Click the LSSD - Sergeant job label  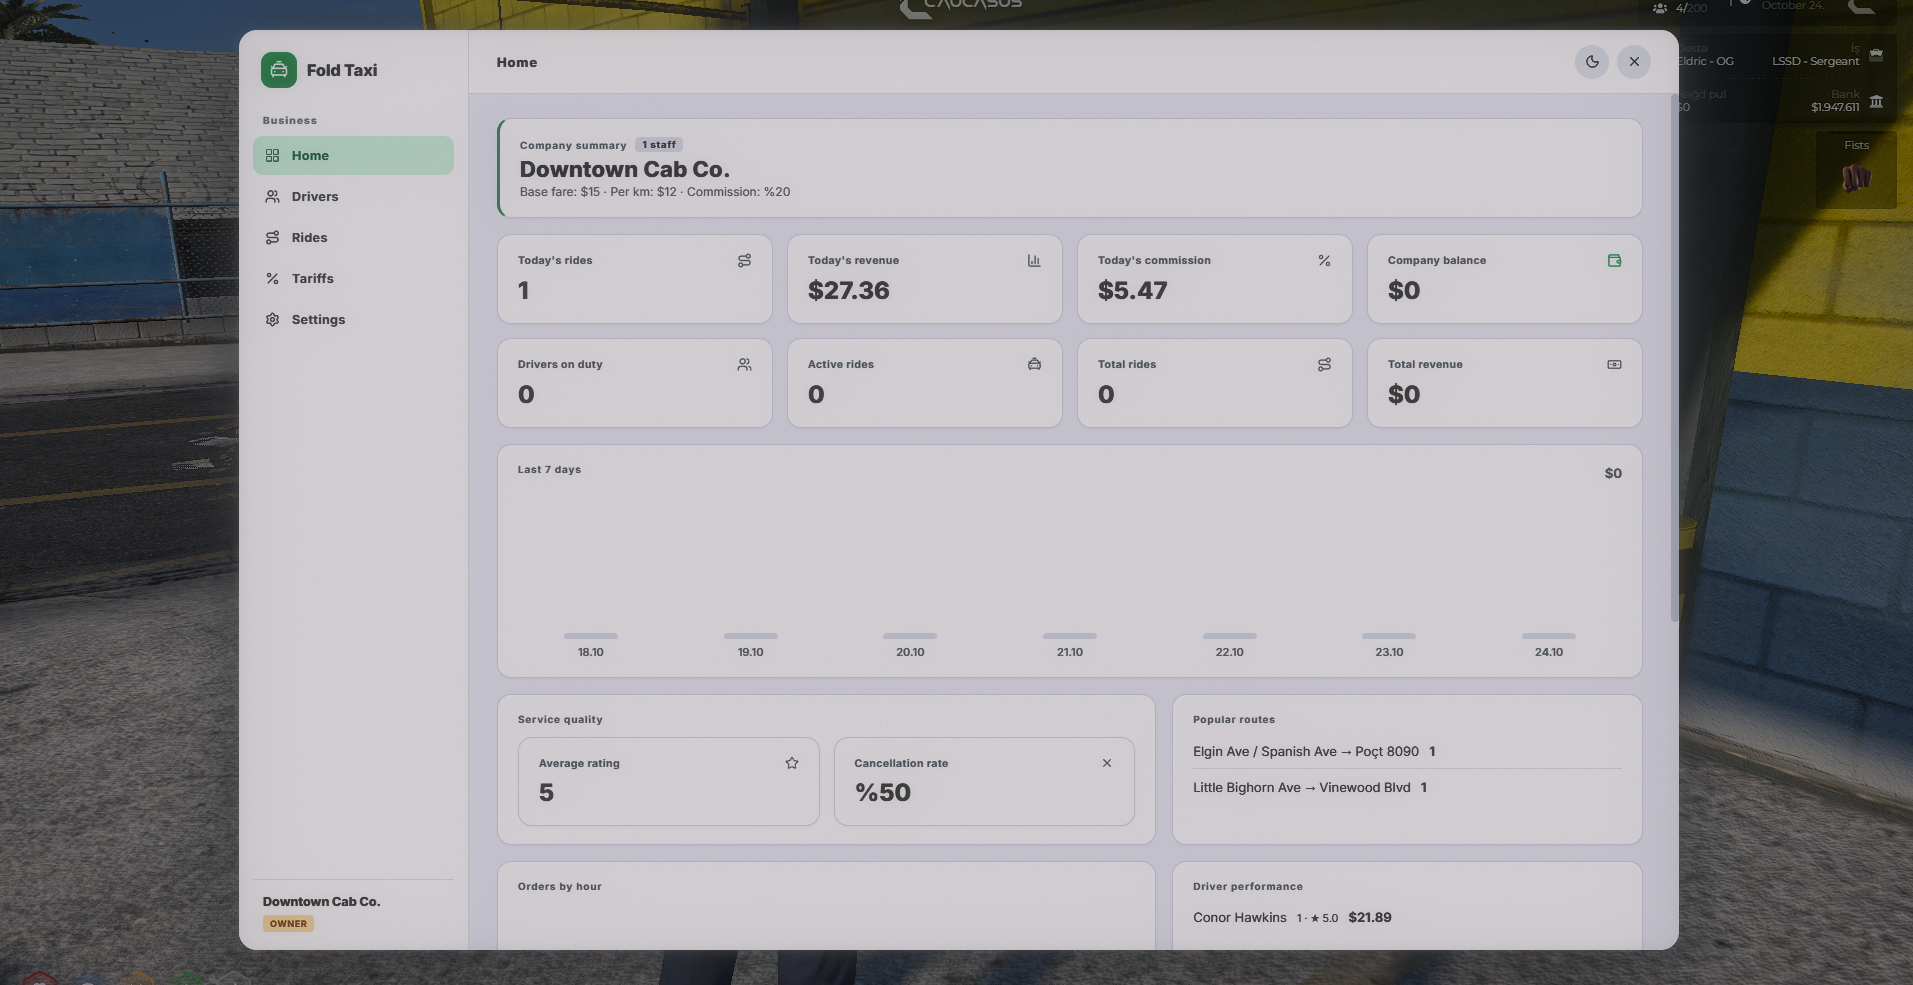point(1816,61)
